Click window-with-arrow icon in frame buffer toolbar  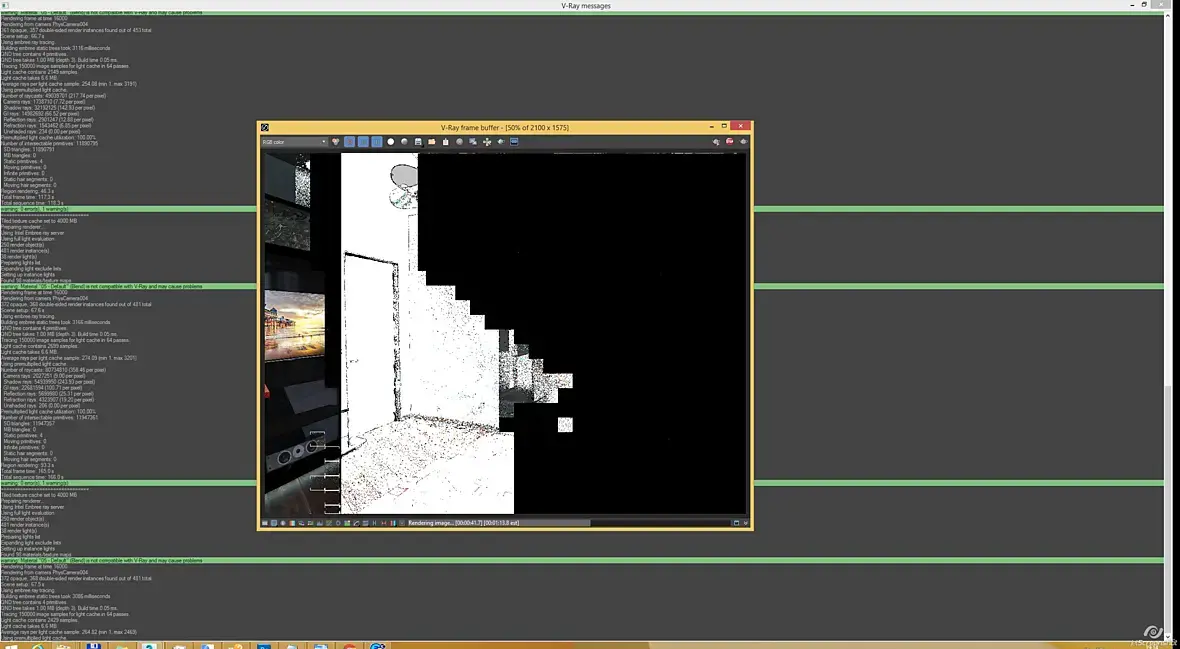point(473,142)
